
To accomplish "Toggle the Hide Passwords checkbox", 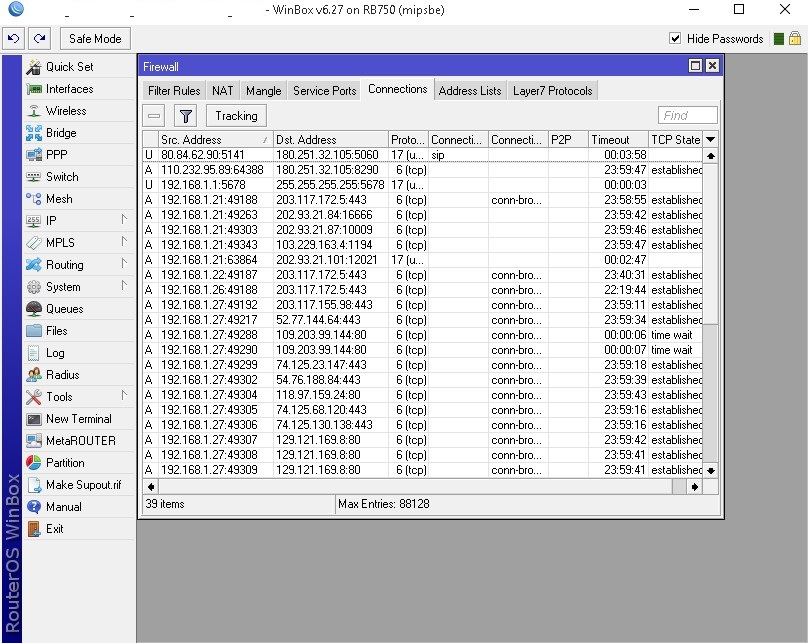I will click(675, 39).
